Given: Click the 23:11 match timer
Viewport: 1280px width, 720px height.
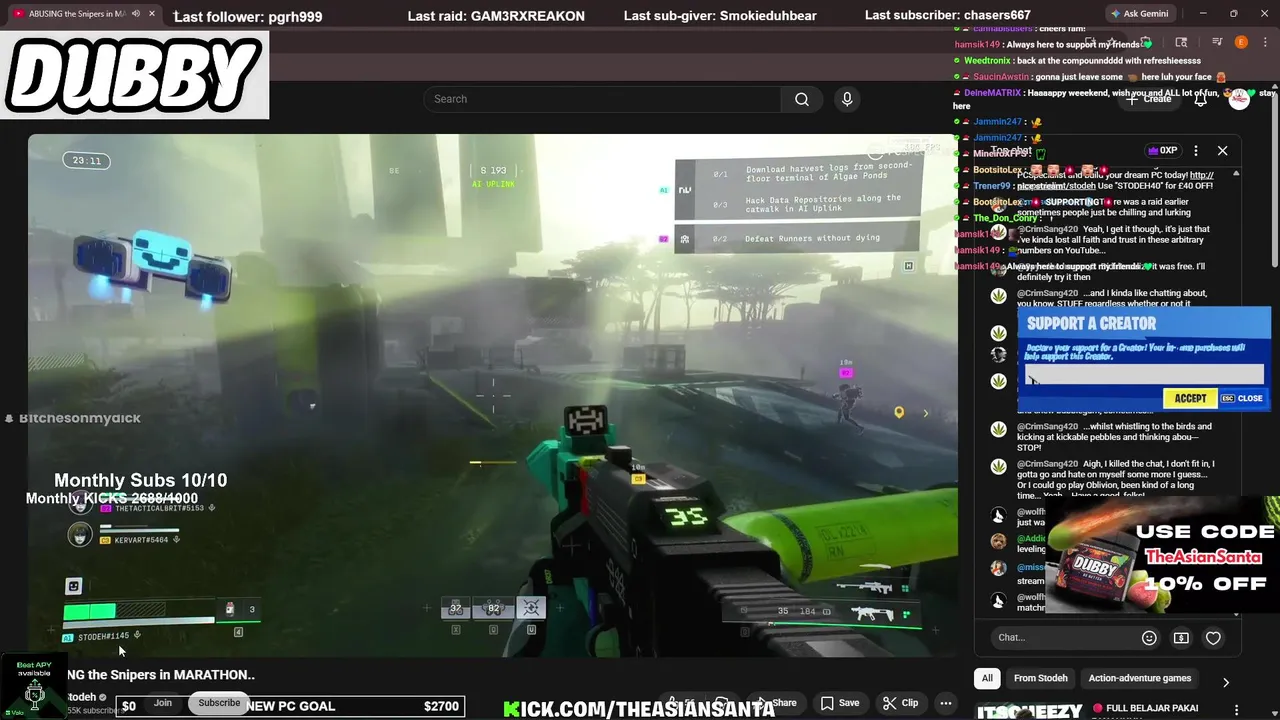Looking at the screenshot, I should (x=87, y=160).
